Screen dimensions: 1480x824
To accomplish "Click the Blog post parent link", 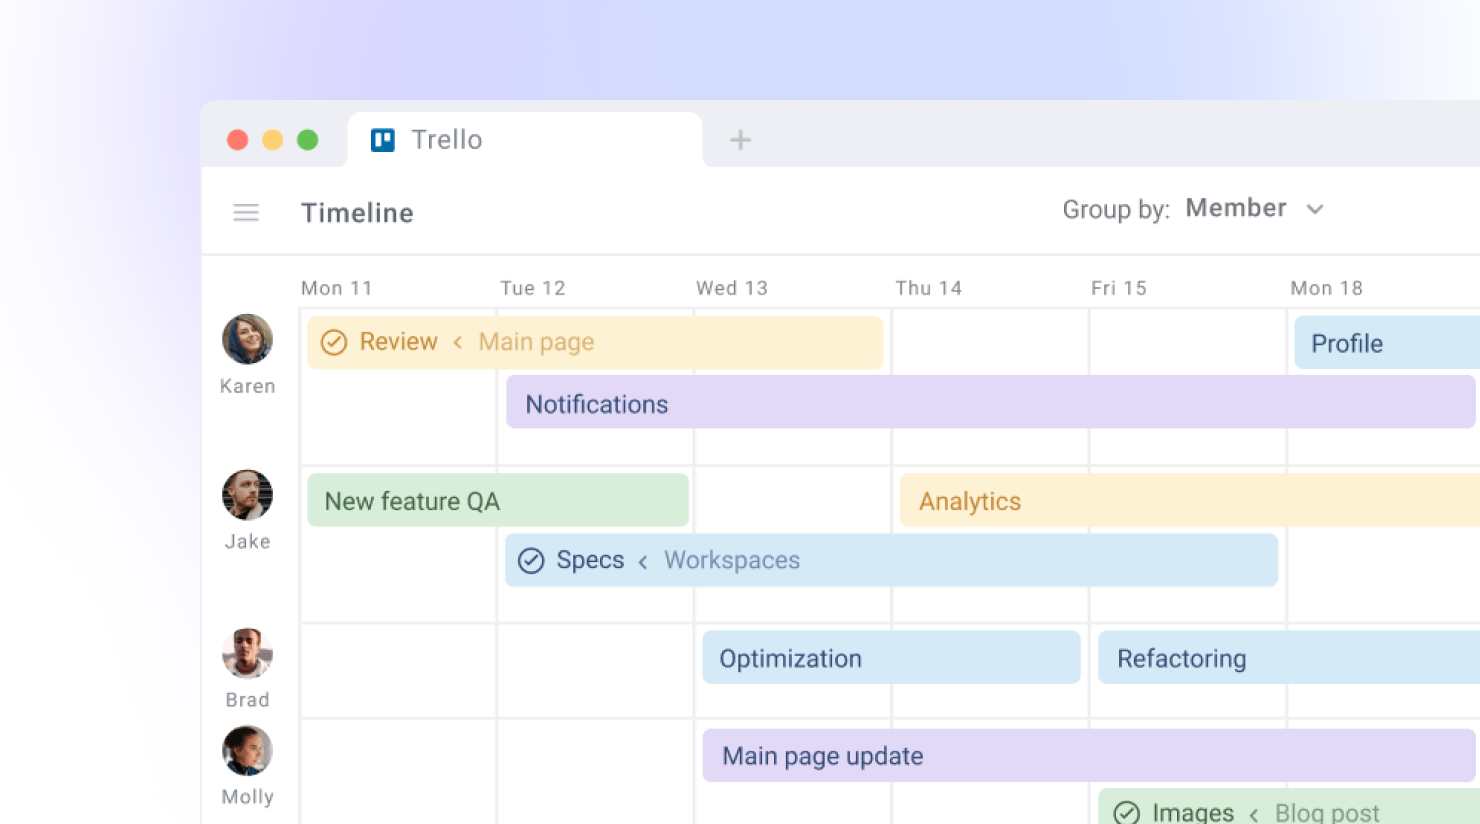I will click(x=1327, y=813).
